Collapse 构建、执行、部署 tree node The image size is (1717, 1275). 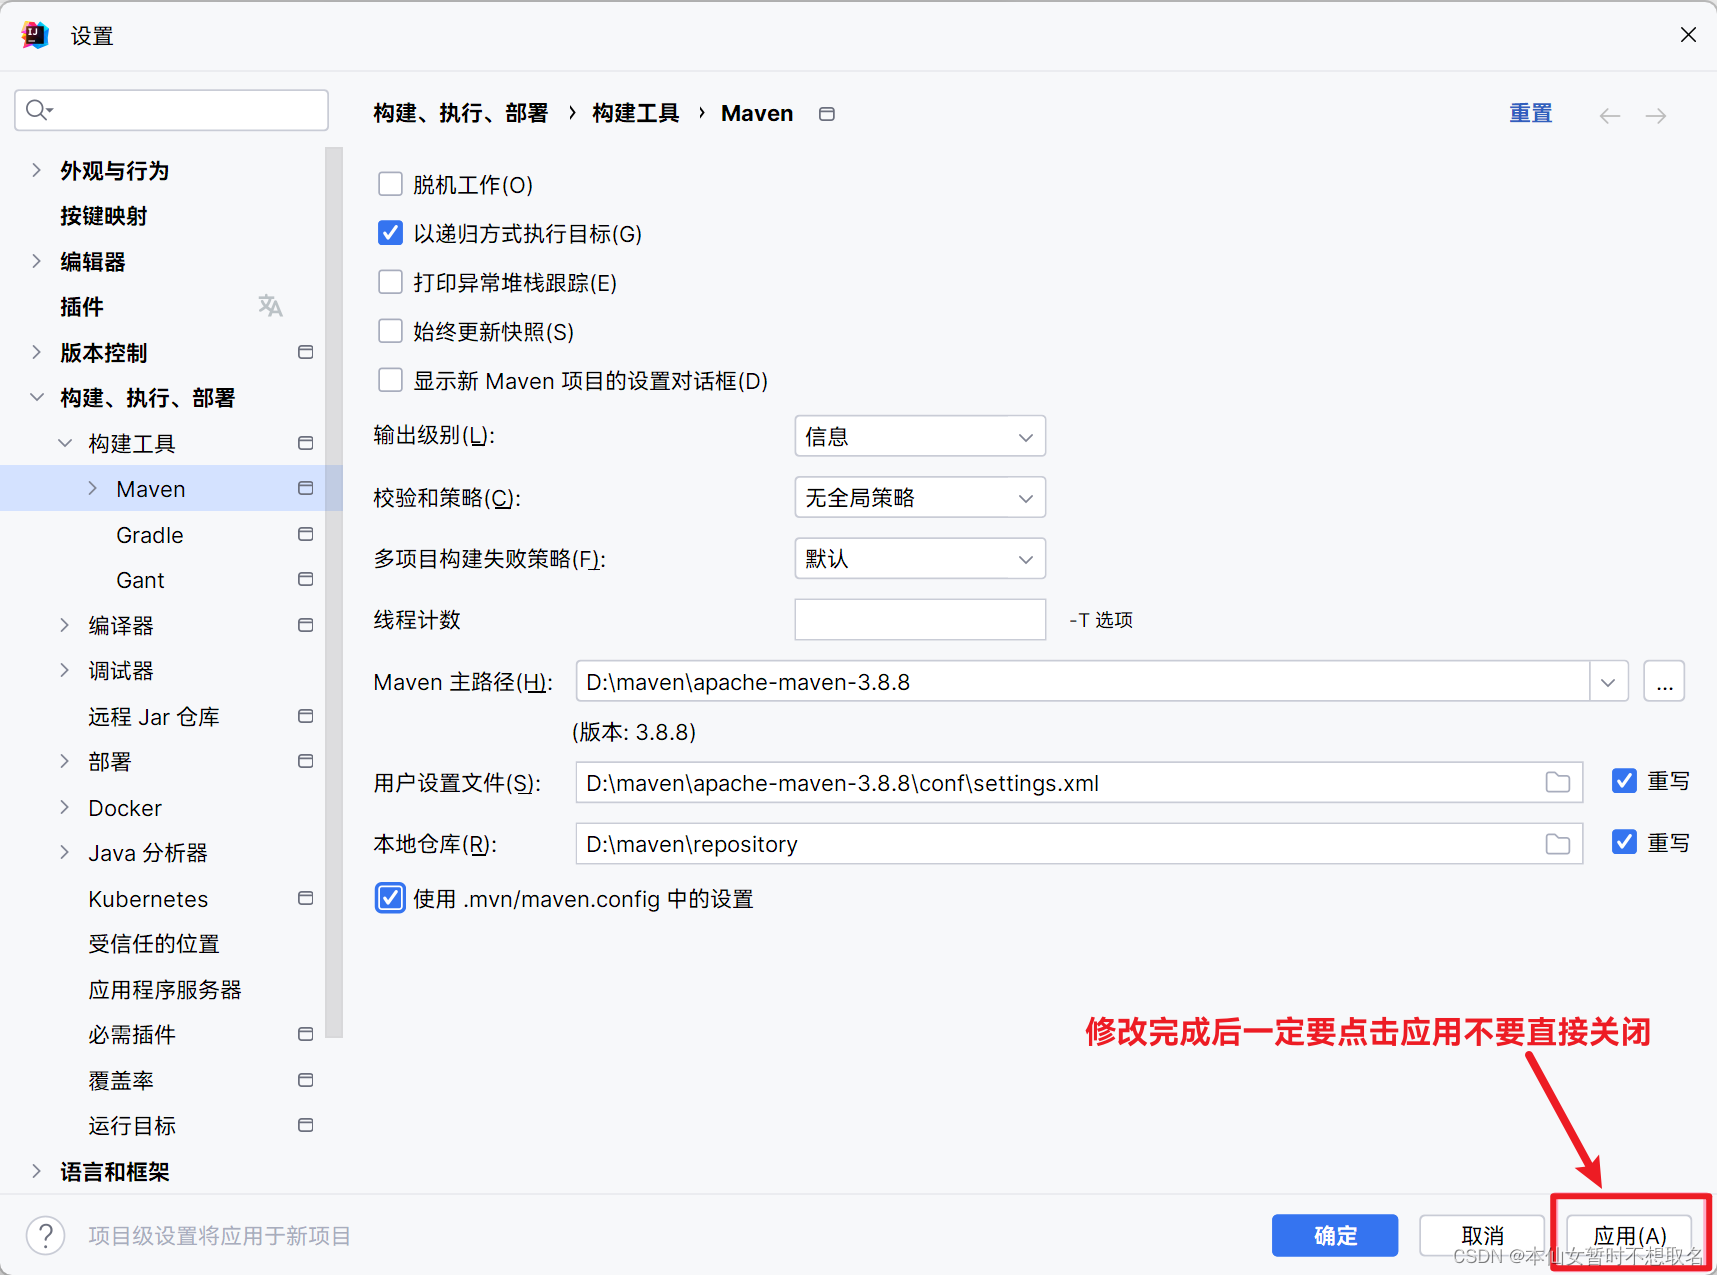coord(36,397)
